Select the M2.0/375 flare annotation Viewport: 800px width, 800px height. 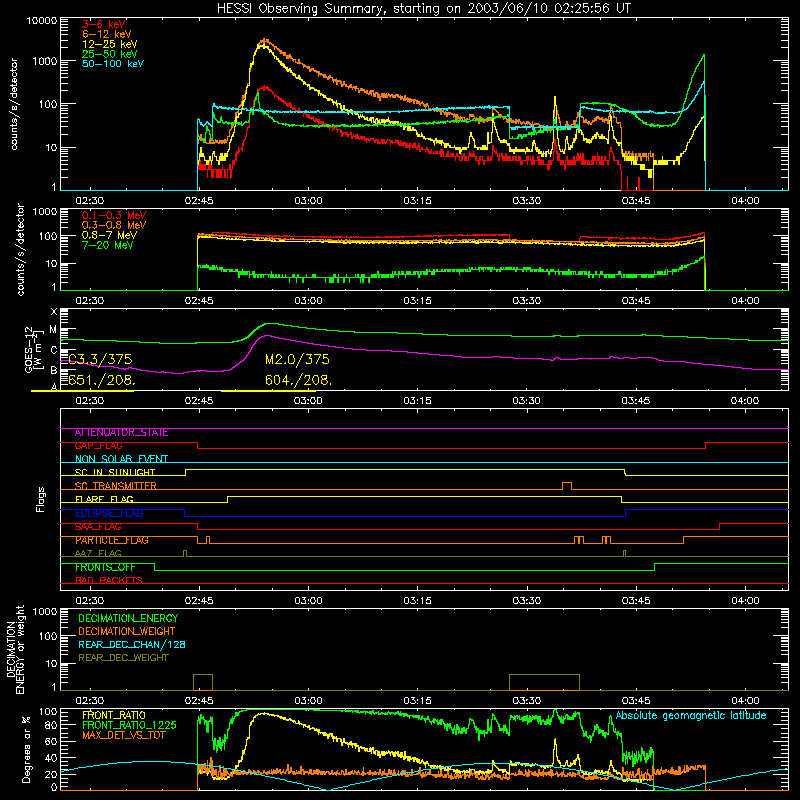tap(297, 359)
